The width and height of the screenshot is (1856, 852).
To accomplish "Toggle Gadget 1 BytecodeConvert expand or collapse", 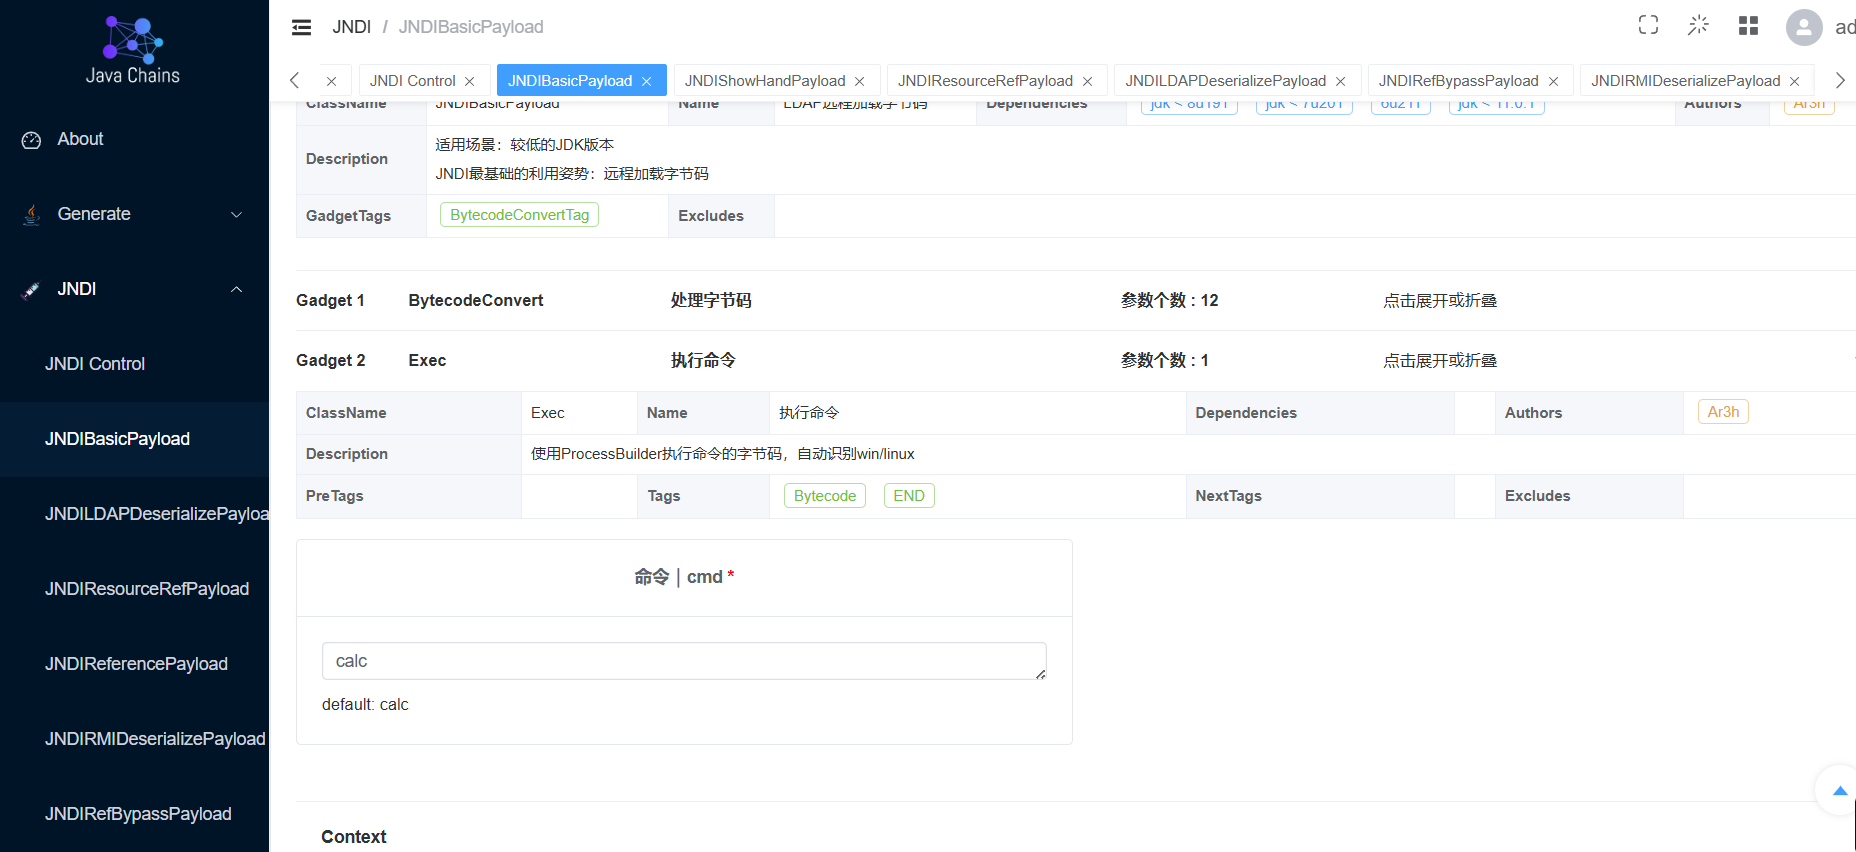I will click(1439, 301).
